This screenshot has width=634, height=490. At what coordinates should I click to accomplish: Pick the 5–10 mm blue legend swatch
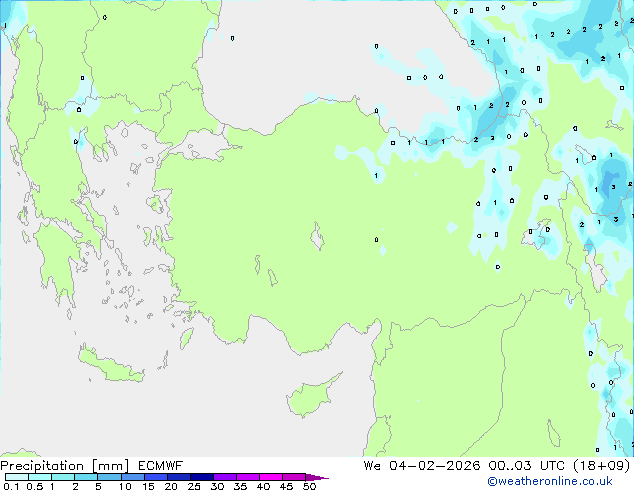tap(109, 477)
